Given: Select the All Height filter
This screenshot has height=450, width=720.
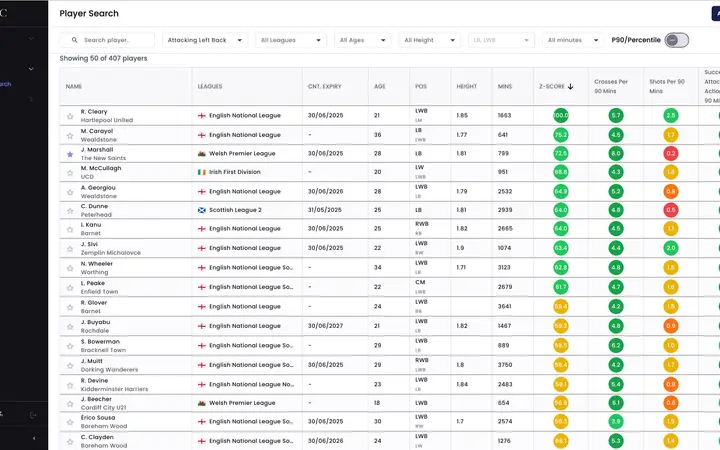Looking at the screenshot, I should pos(431,40).
